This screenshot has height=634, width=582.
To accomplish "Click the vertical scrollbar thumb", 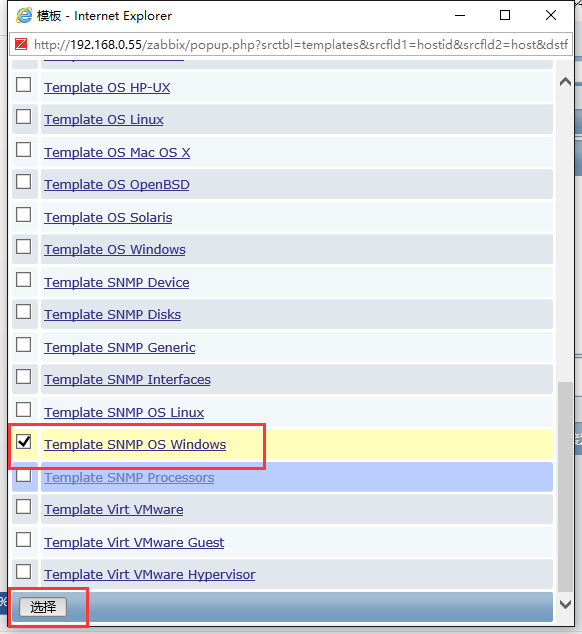I will tap(565, 487).
